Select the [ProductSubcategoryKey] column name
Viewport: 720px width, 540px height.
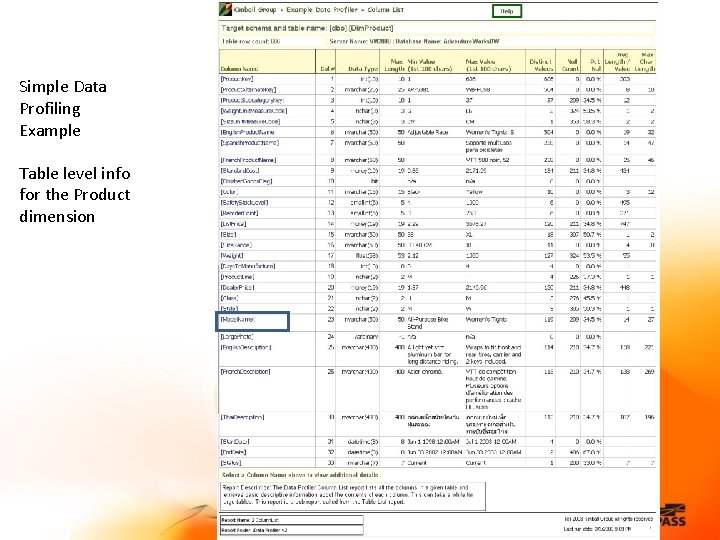pos(252,100)
